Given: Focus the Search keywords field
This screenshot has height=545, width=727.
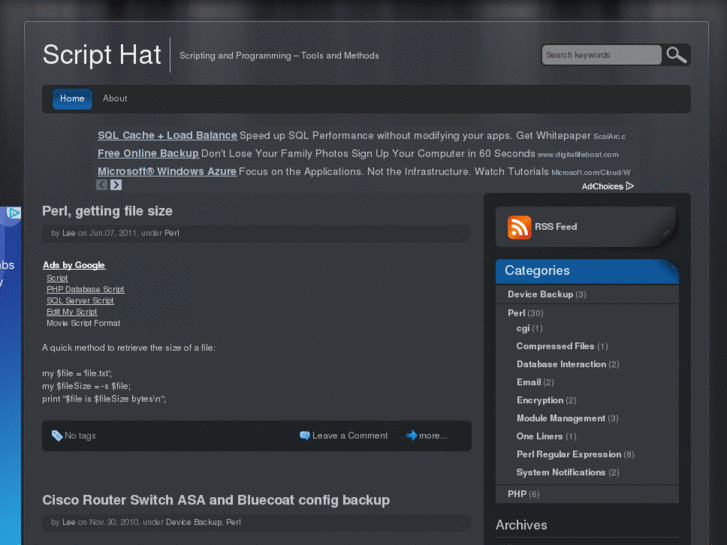Looking at the screenshot, I should tap(601, 55).
